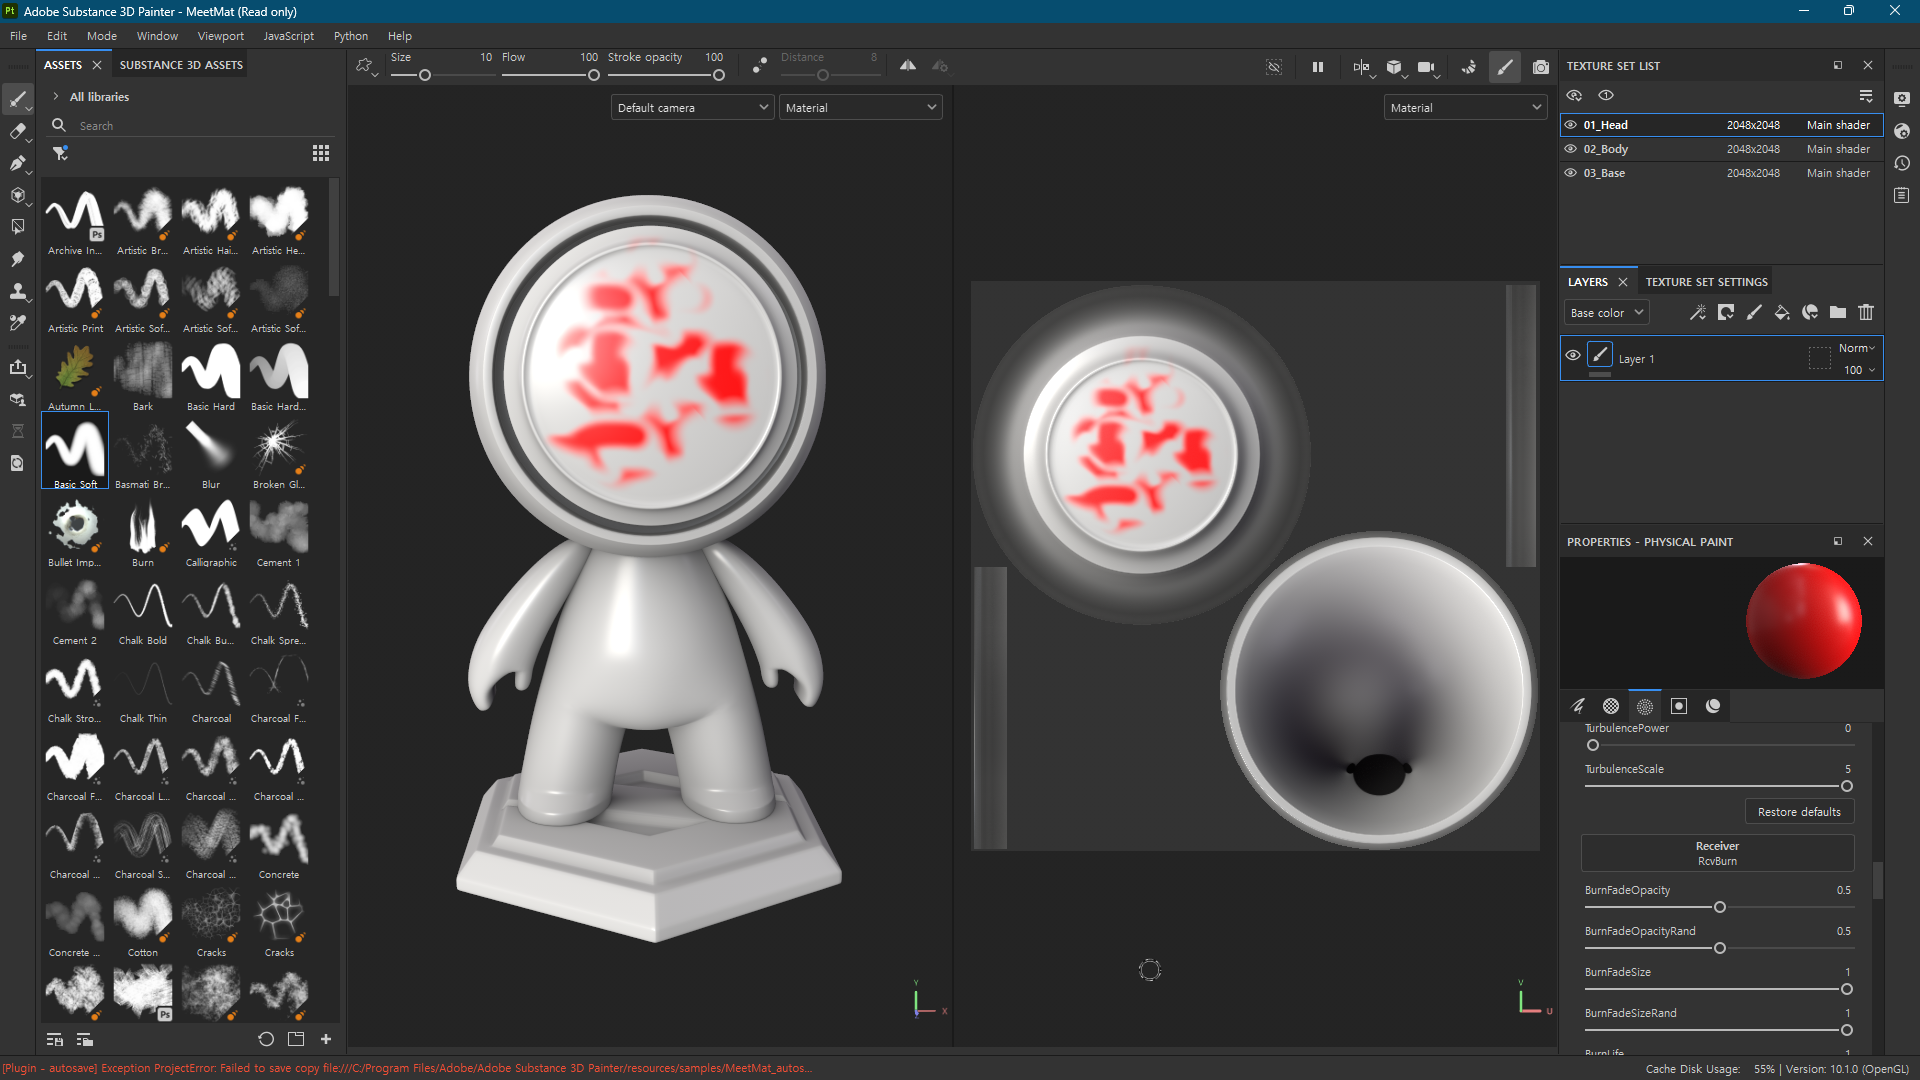1920x1080 pixels.
Task: Open the Base color channel dropdown
Action: pos(1606,313)
